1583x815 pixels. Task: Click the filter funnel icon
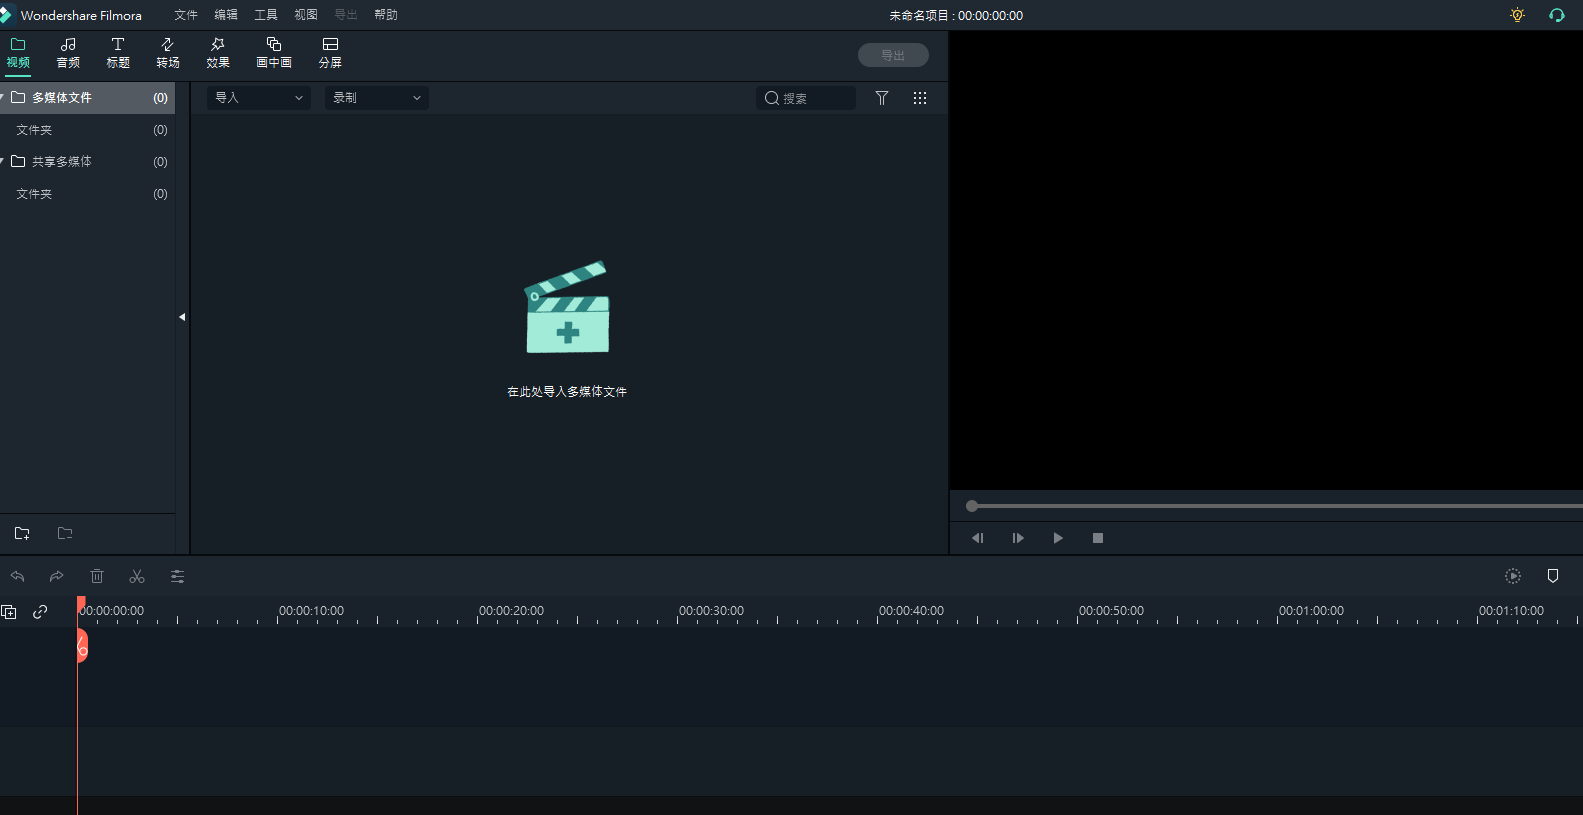pos(882,98)
